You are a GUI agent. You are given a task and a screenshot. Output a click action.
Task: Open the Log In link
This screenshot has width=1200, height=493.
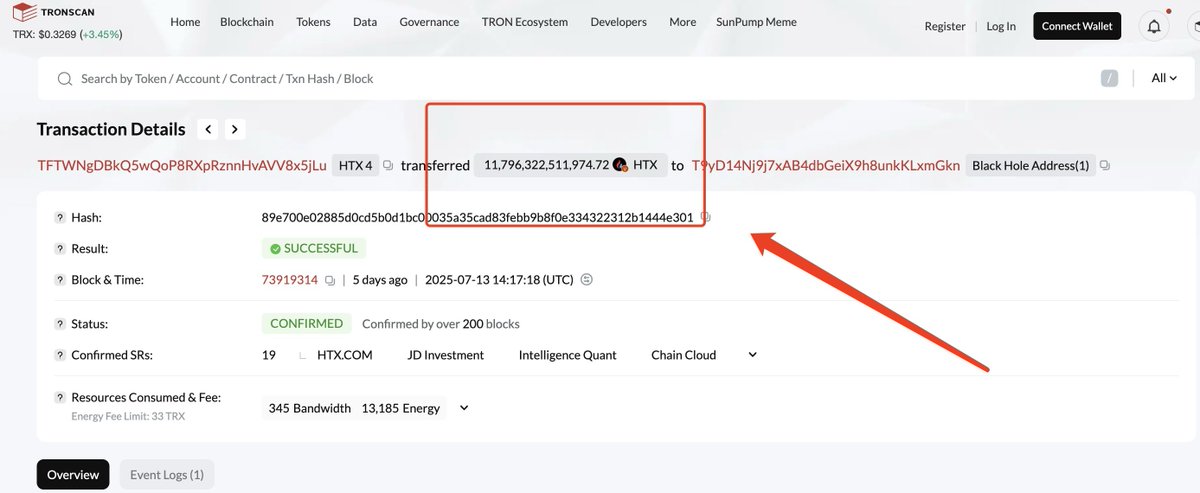tap(1001, 26)
